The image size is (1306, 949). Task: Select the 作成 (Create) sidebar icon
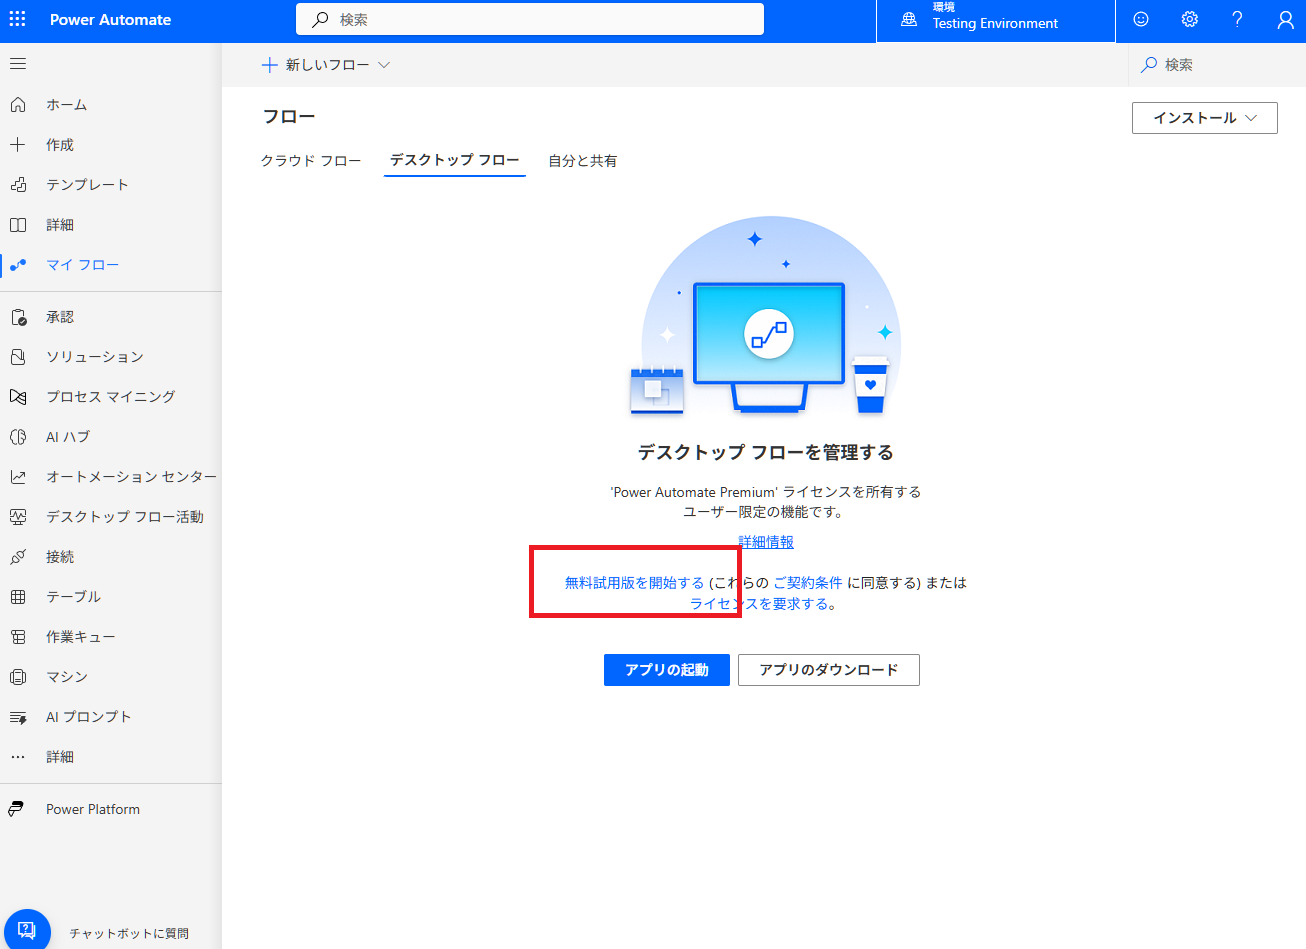(x=60, y=144)
